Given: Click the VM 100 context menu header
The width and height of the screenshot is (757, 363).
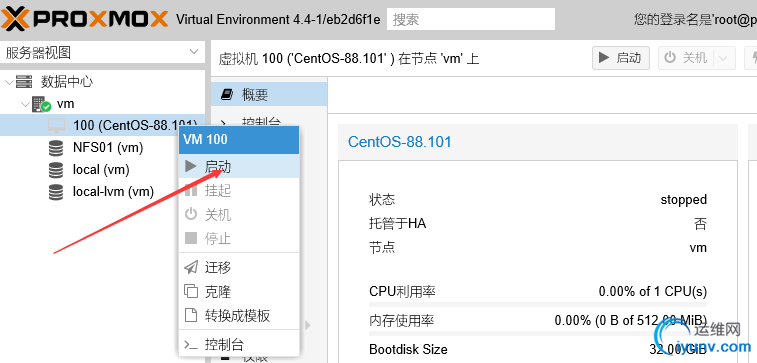Looking at the screenshot, I should (239, 140).
